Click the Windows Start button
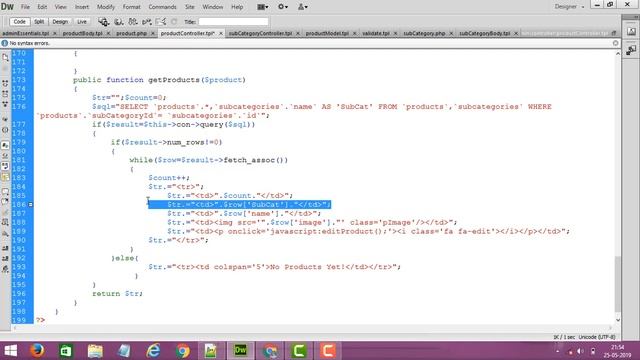The image size is (640, 360). [x=10, y=350]
